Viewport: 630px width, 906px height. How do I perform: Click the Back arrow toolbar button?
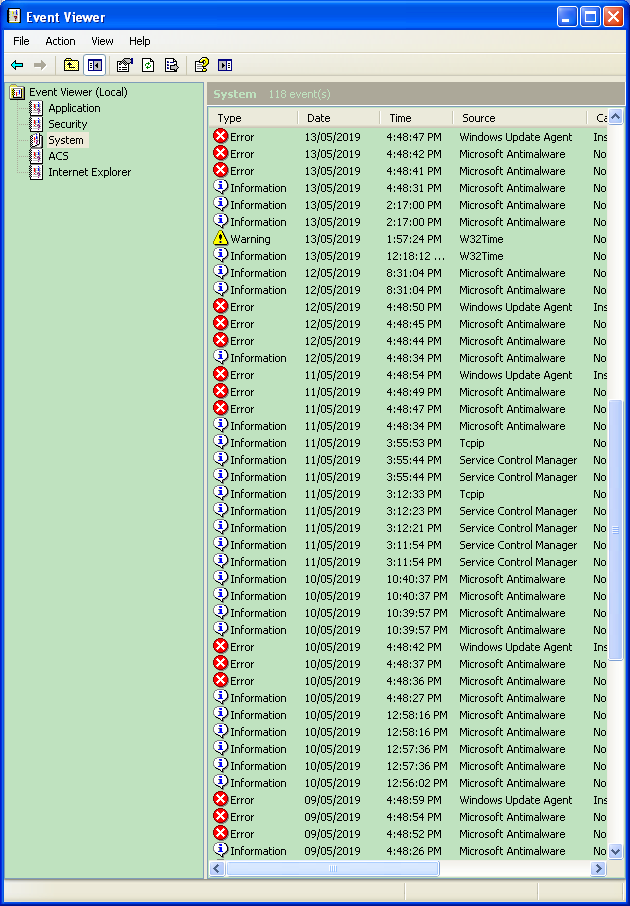pyautogui.click(x=17, y=65)
